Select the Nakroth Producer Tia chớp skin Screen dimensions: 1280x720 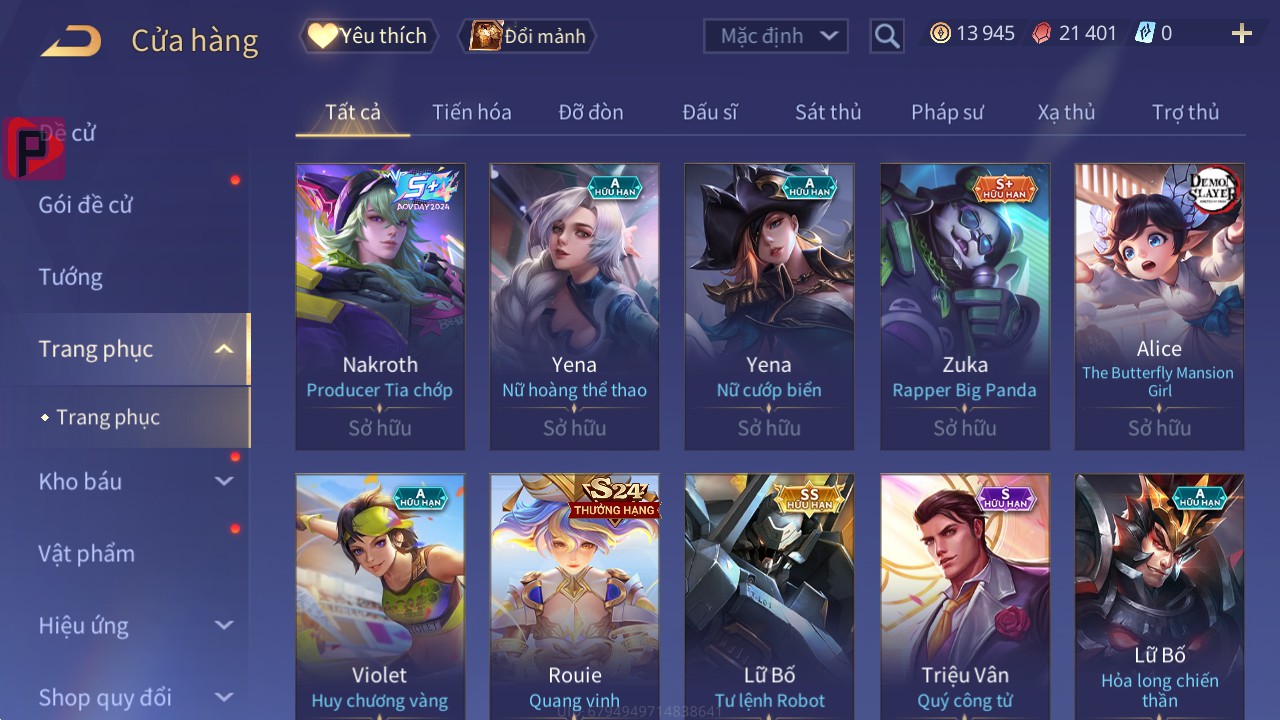pos(380,306)
